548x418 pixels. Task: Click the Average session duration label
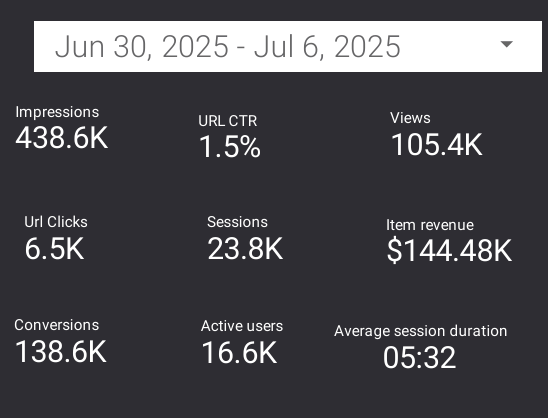point(420,331)
